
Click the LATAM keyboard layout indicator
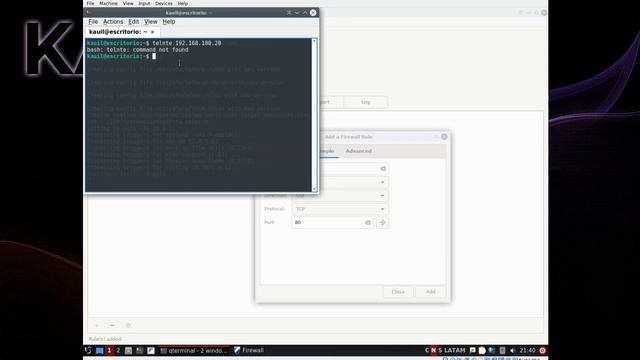454,350
